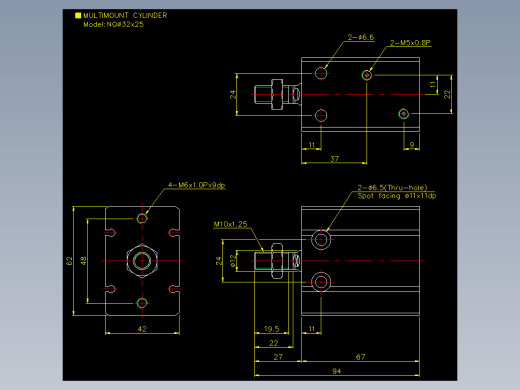The image size is (520, 390).
Task: Select the ø12 rod diameter dimension
Action: point(233,261)
